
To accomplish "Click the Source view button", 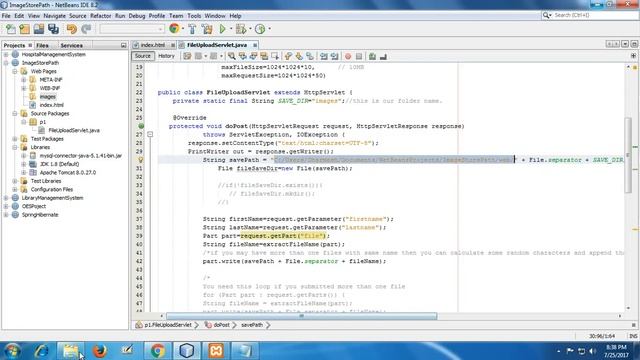I will coord(142,56).
